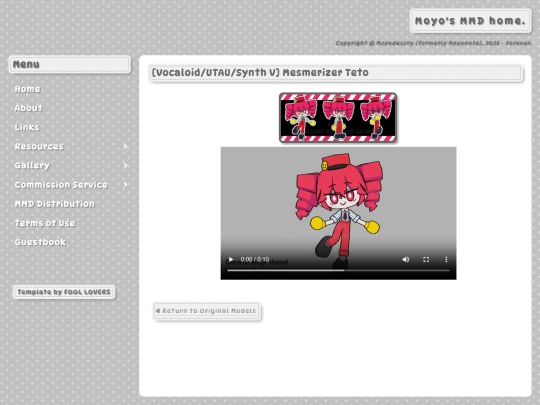Click the Teto video frame
540x405 pixels.
pos(339,213)
